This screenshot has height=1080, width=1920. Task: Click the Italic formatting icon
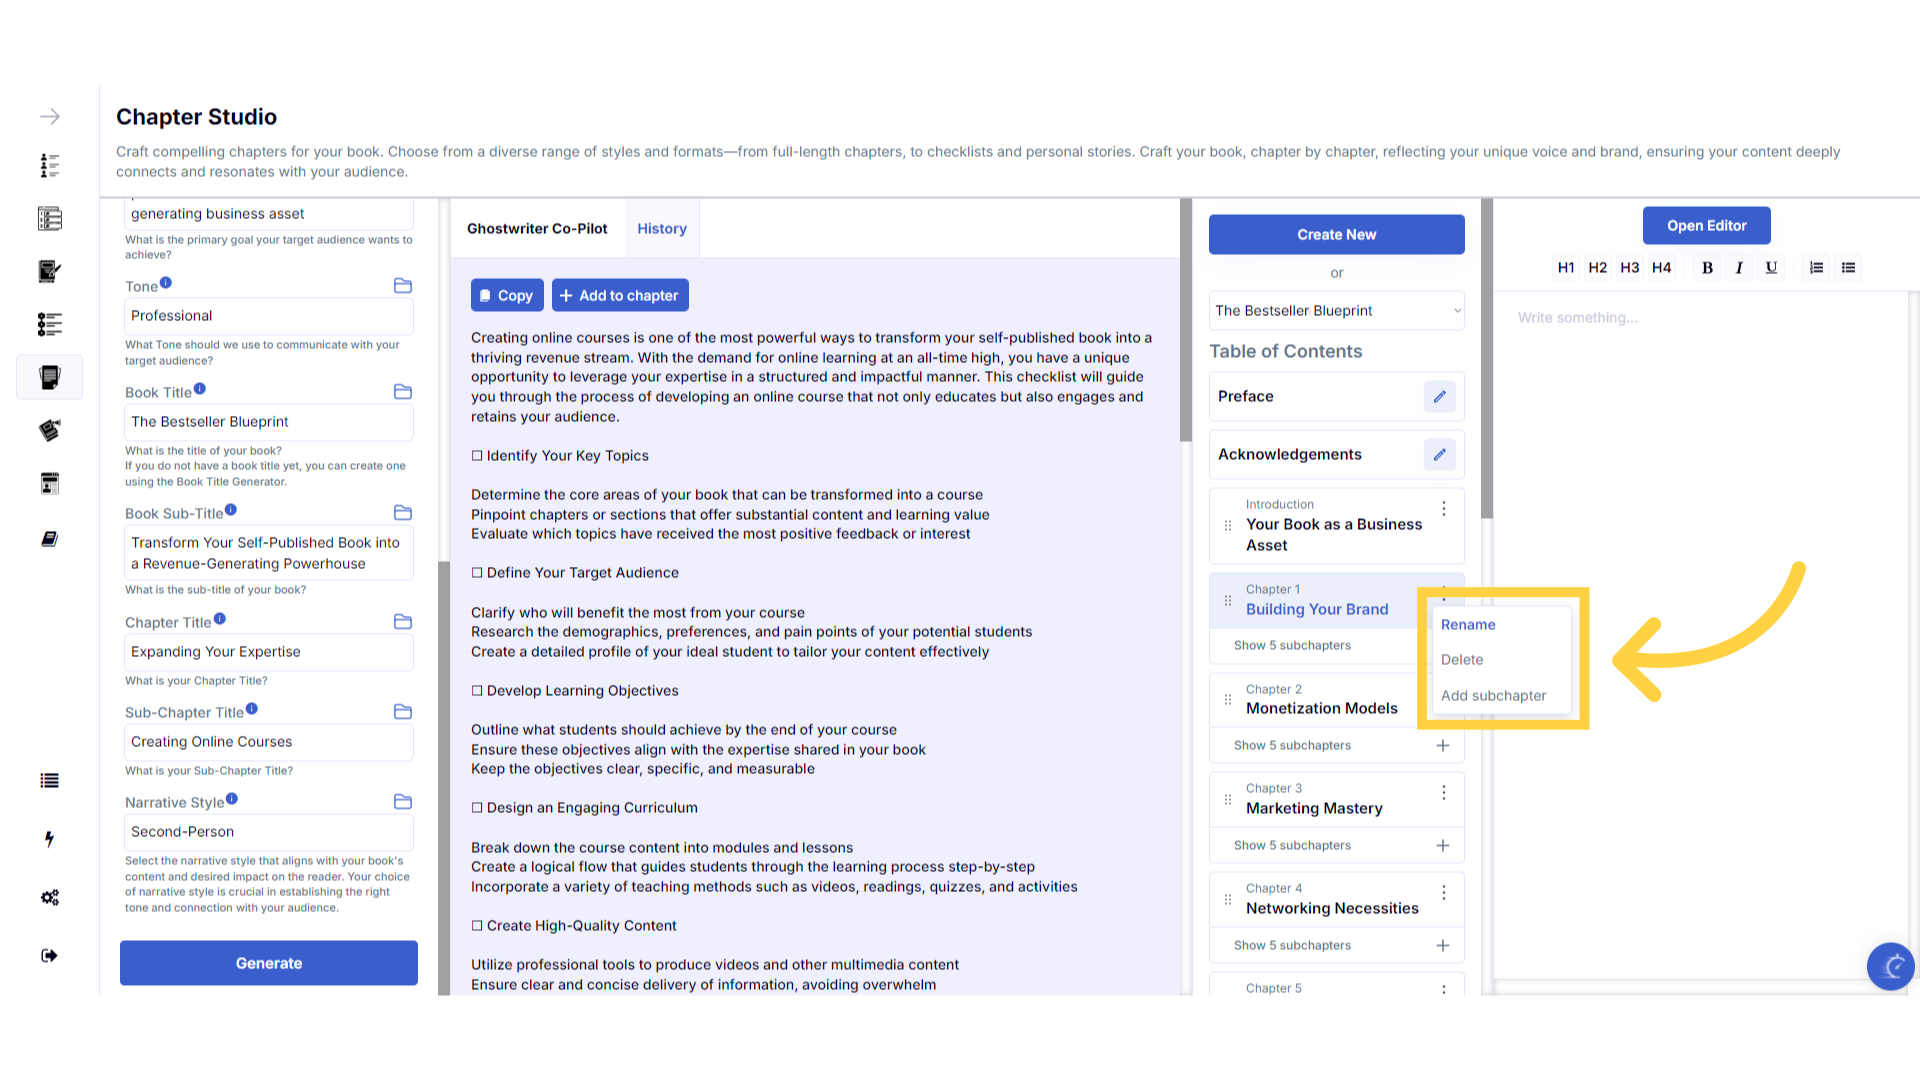[x=1739, y=268]
